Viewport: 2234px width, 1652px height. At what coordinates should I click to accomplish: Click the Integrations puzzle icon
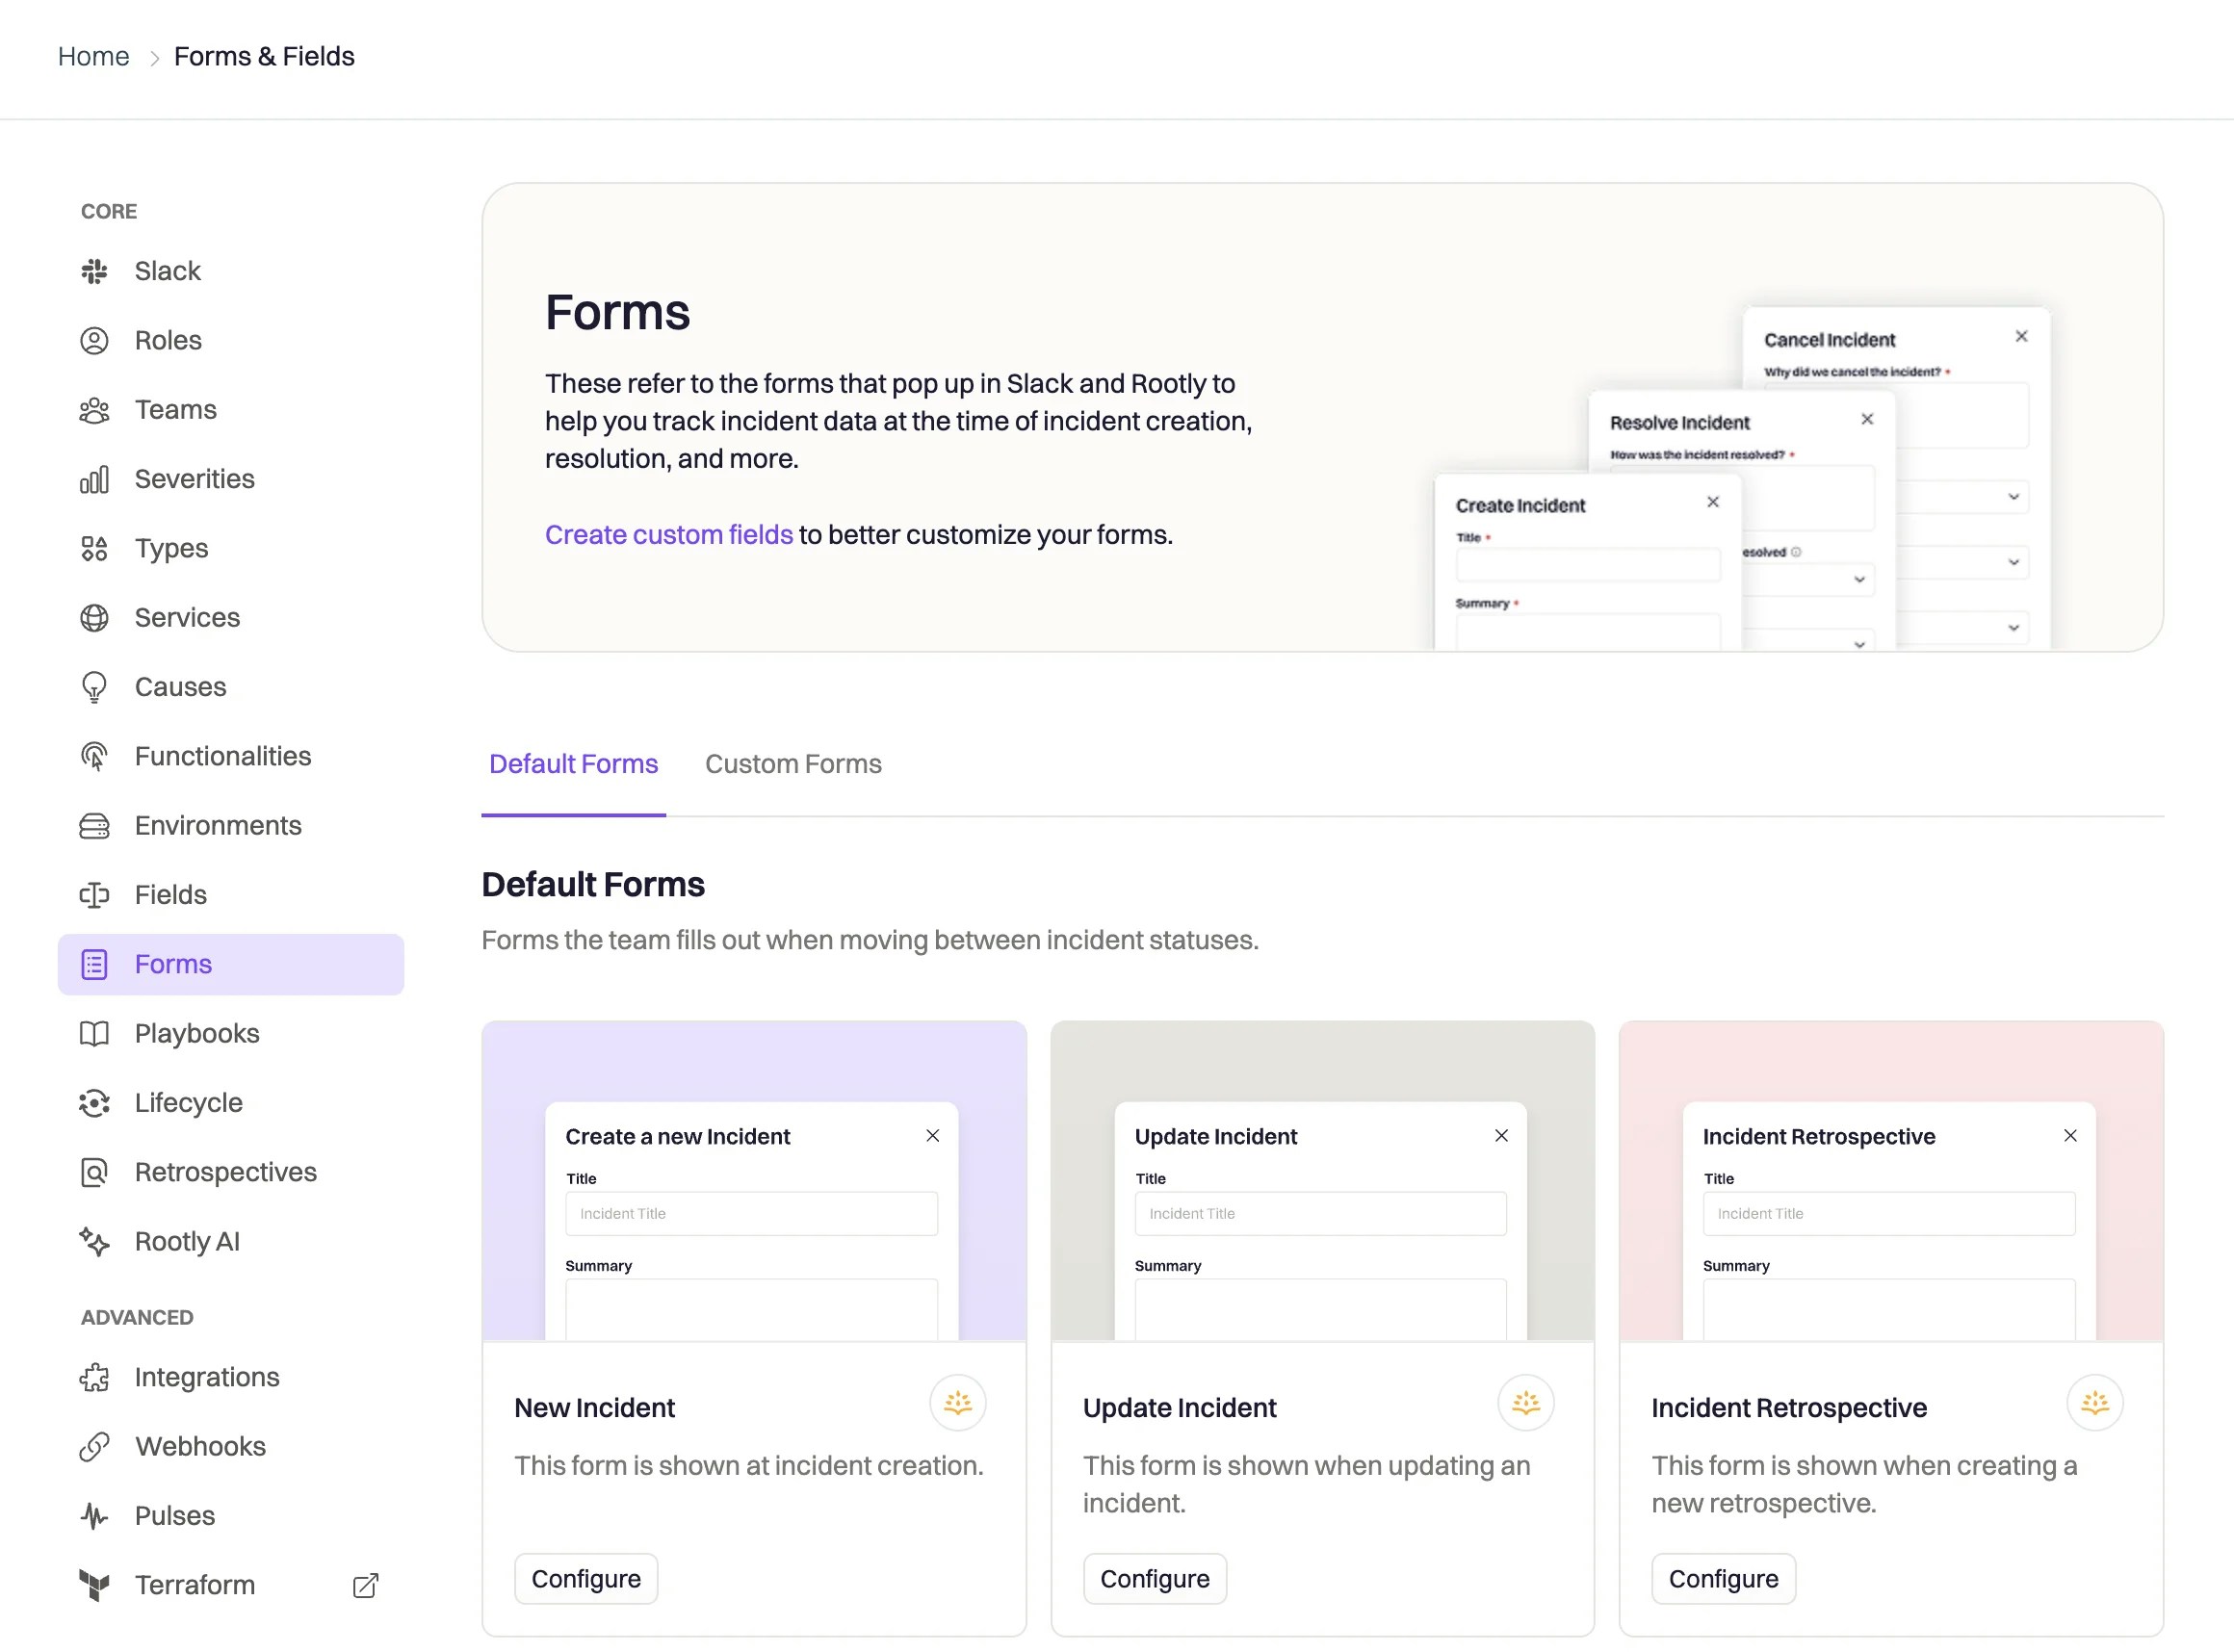[94, 1378]
